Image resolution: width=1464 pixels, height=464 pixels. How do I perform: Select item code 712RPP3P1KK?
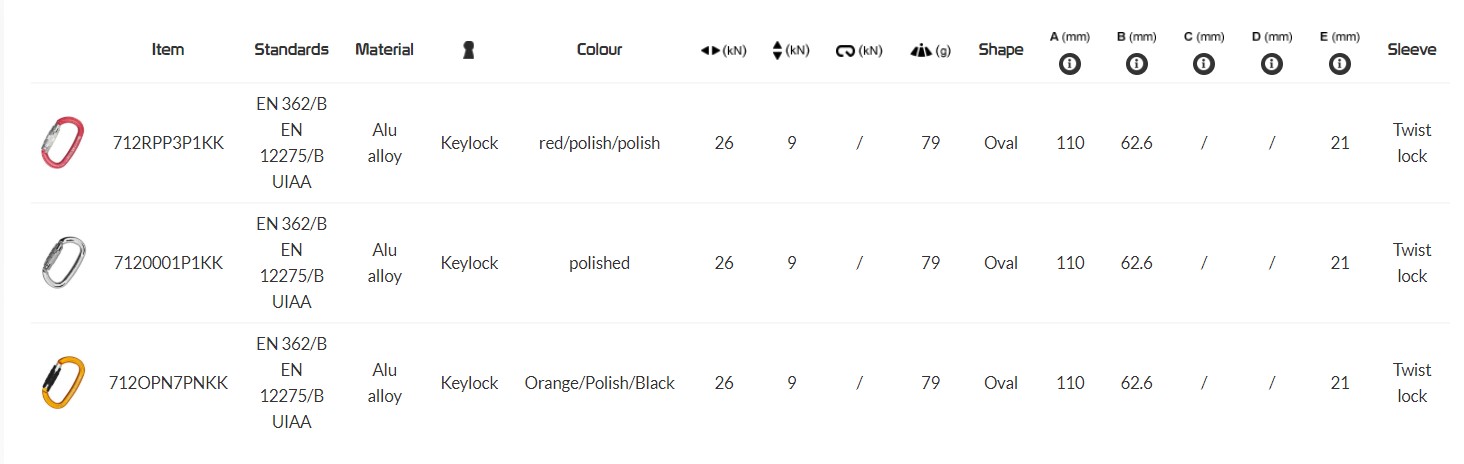coord(168,143)
